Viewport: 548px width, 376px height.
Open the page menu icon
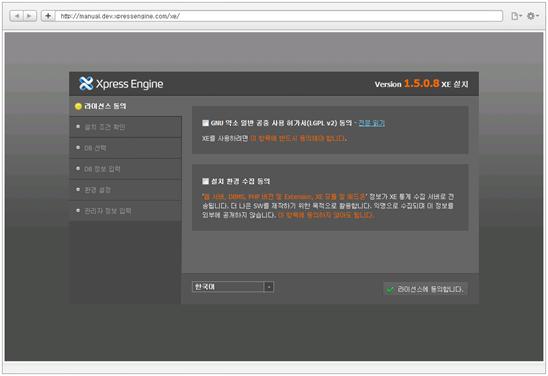point(516,16)
